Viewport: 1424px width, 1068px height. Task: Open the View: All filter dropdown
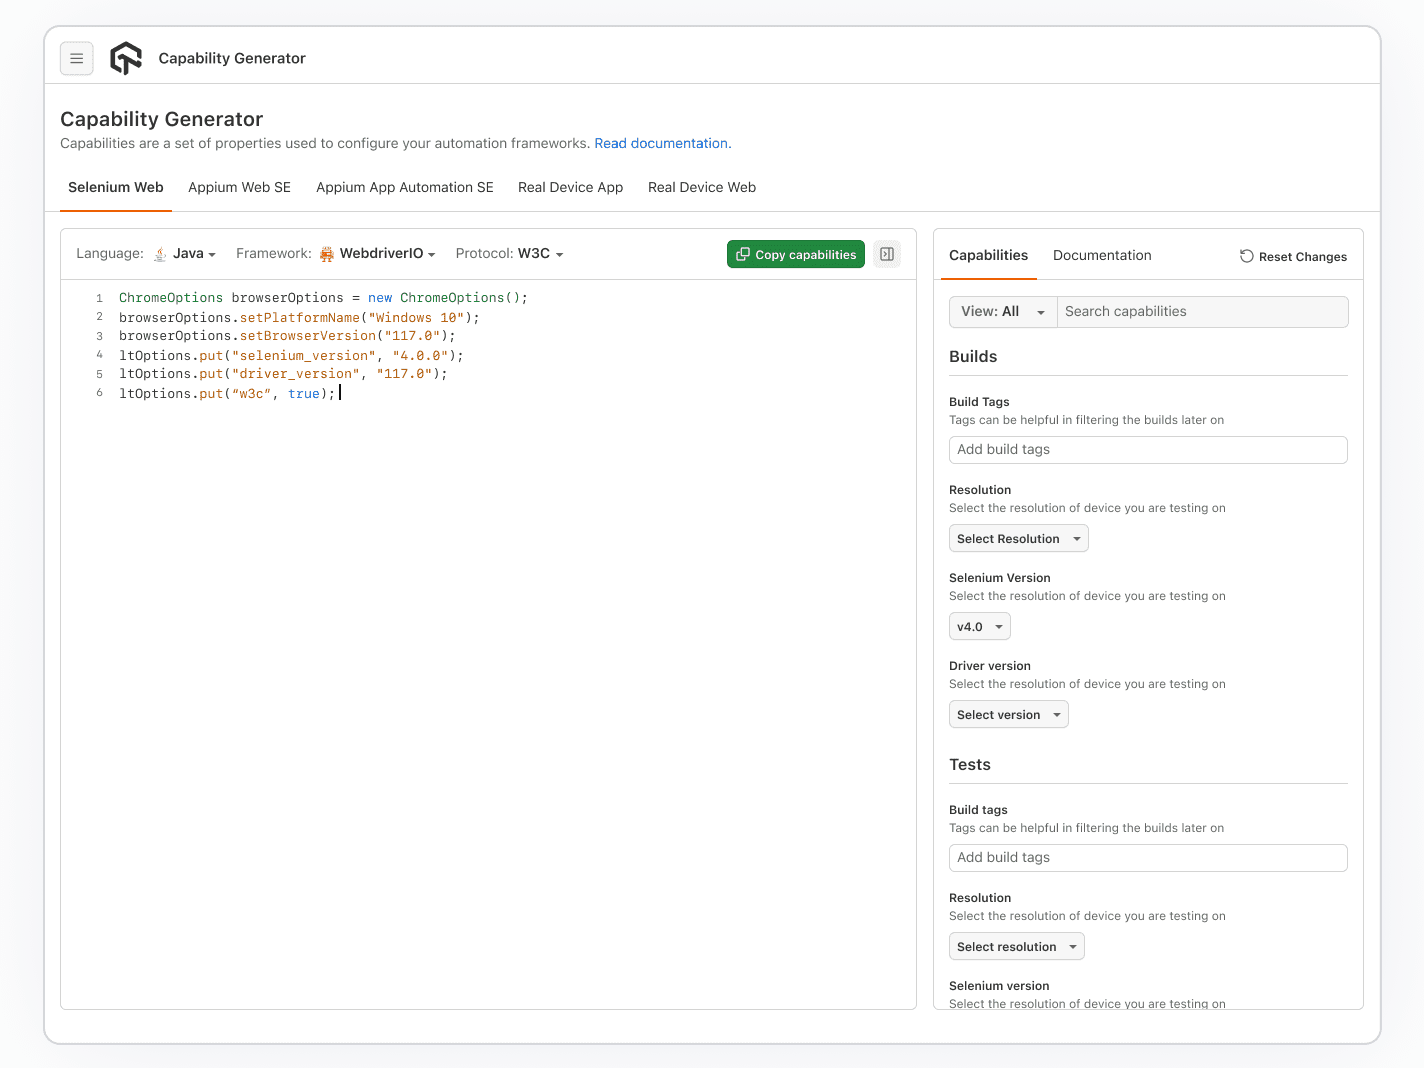(x=1001, y=311)
